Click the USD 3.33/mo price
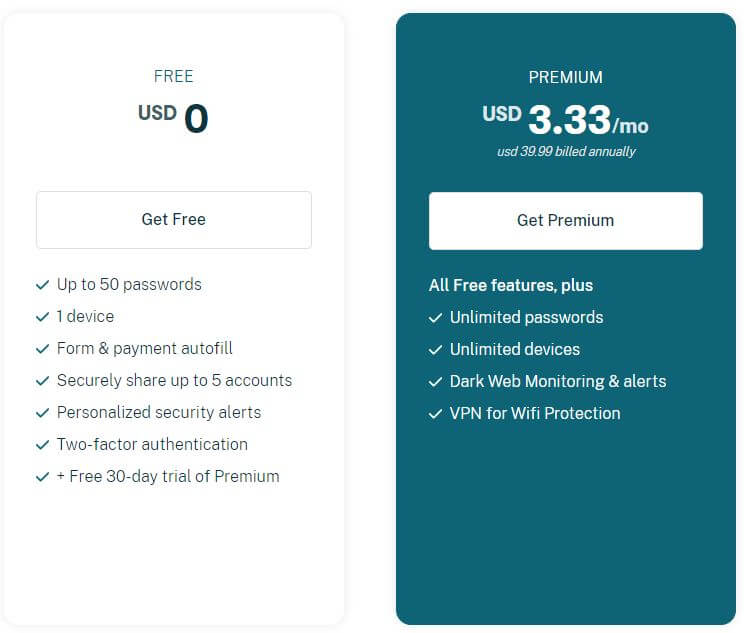 [x=565, y=120]
